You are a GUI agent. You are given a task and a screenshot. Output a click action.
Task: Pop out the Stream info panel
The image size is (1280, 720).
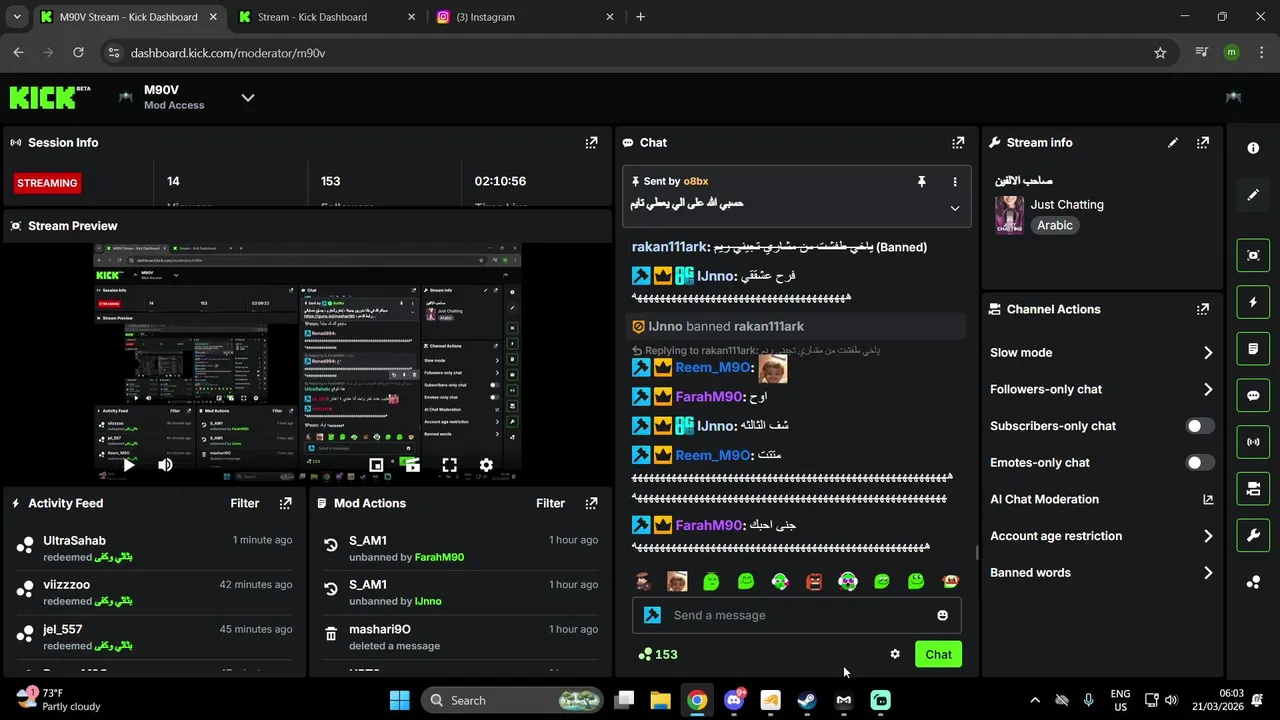click(x=1203, y=143)
